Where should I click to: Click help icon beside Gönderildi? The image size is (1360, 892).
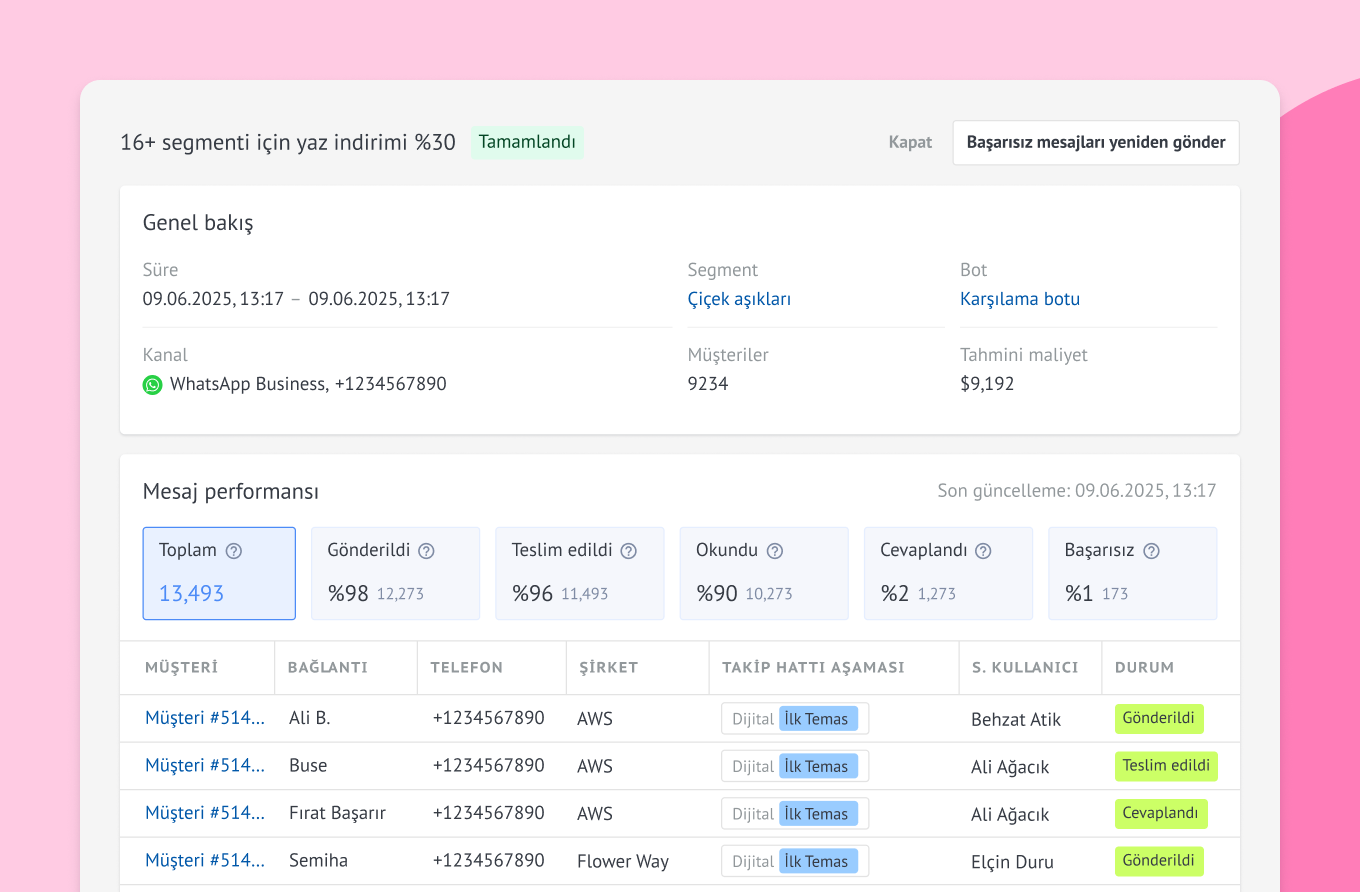click(426, 551)
